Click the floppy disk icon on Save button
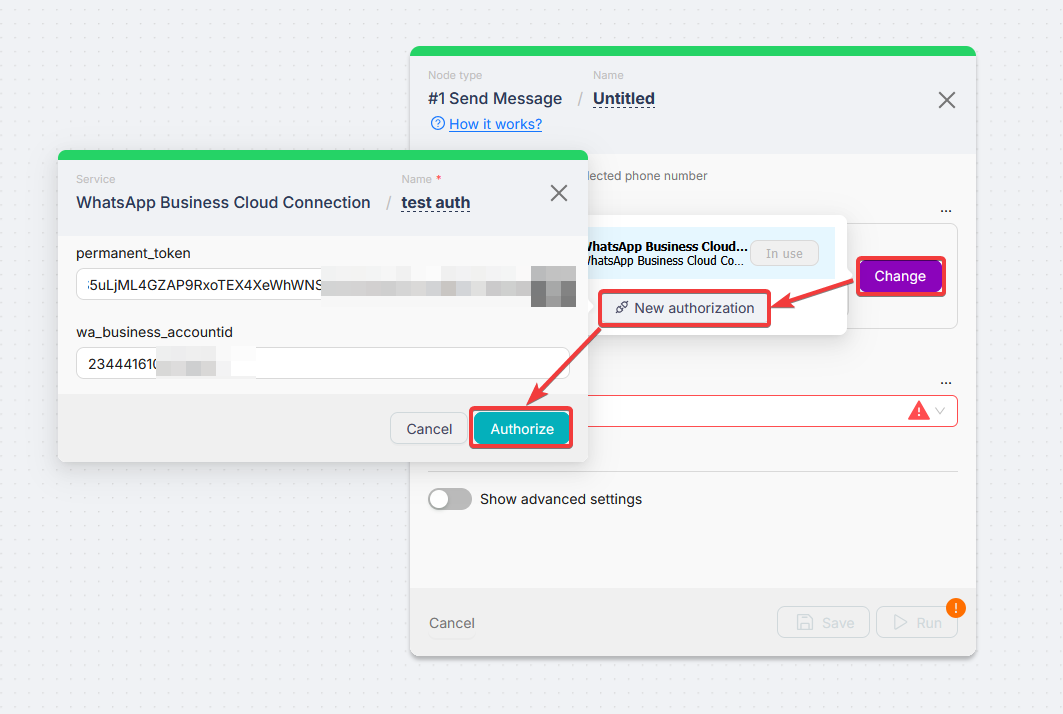 point(807,621)
